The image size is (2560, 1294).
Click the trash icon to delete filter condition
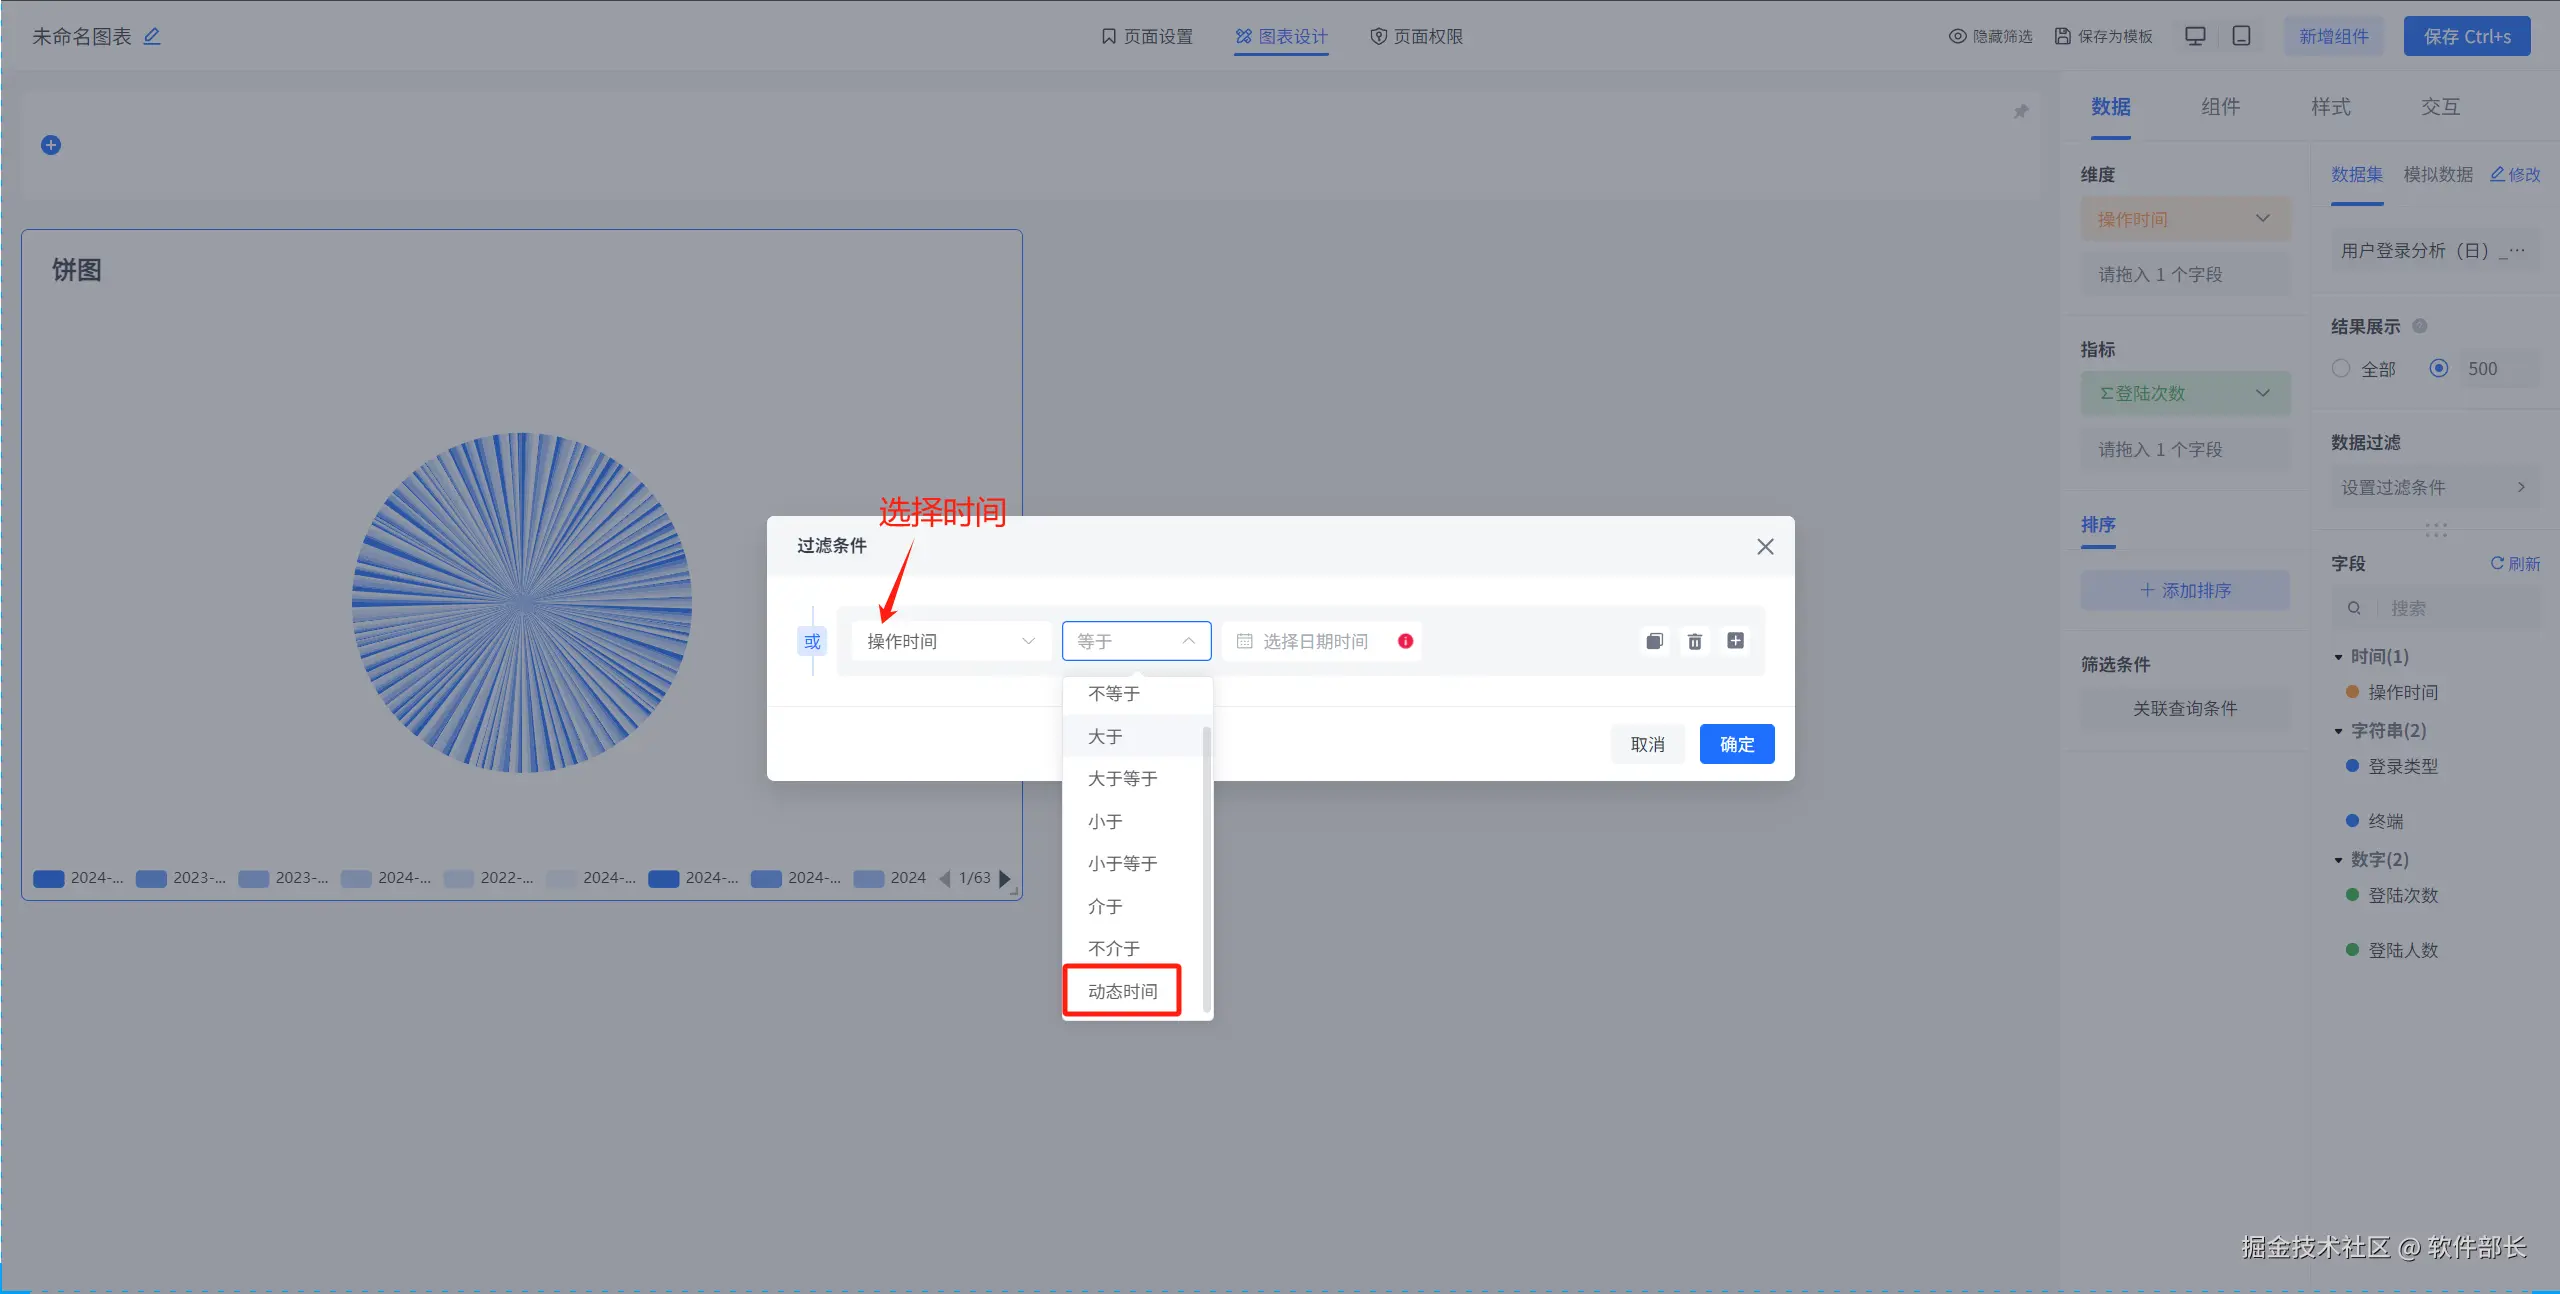click(x=1695, y=641)
